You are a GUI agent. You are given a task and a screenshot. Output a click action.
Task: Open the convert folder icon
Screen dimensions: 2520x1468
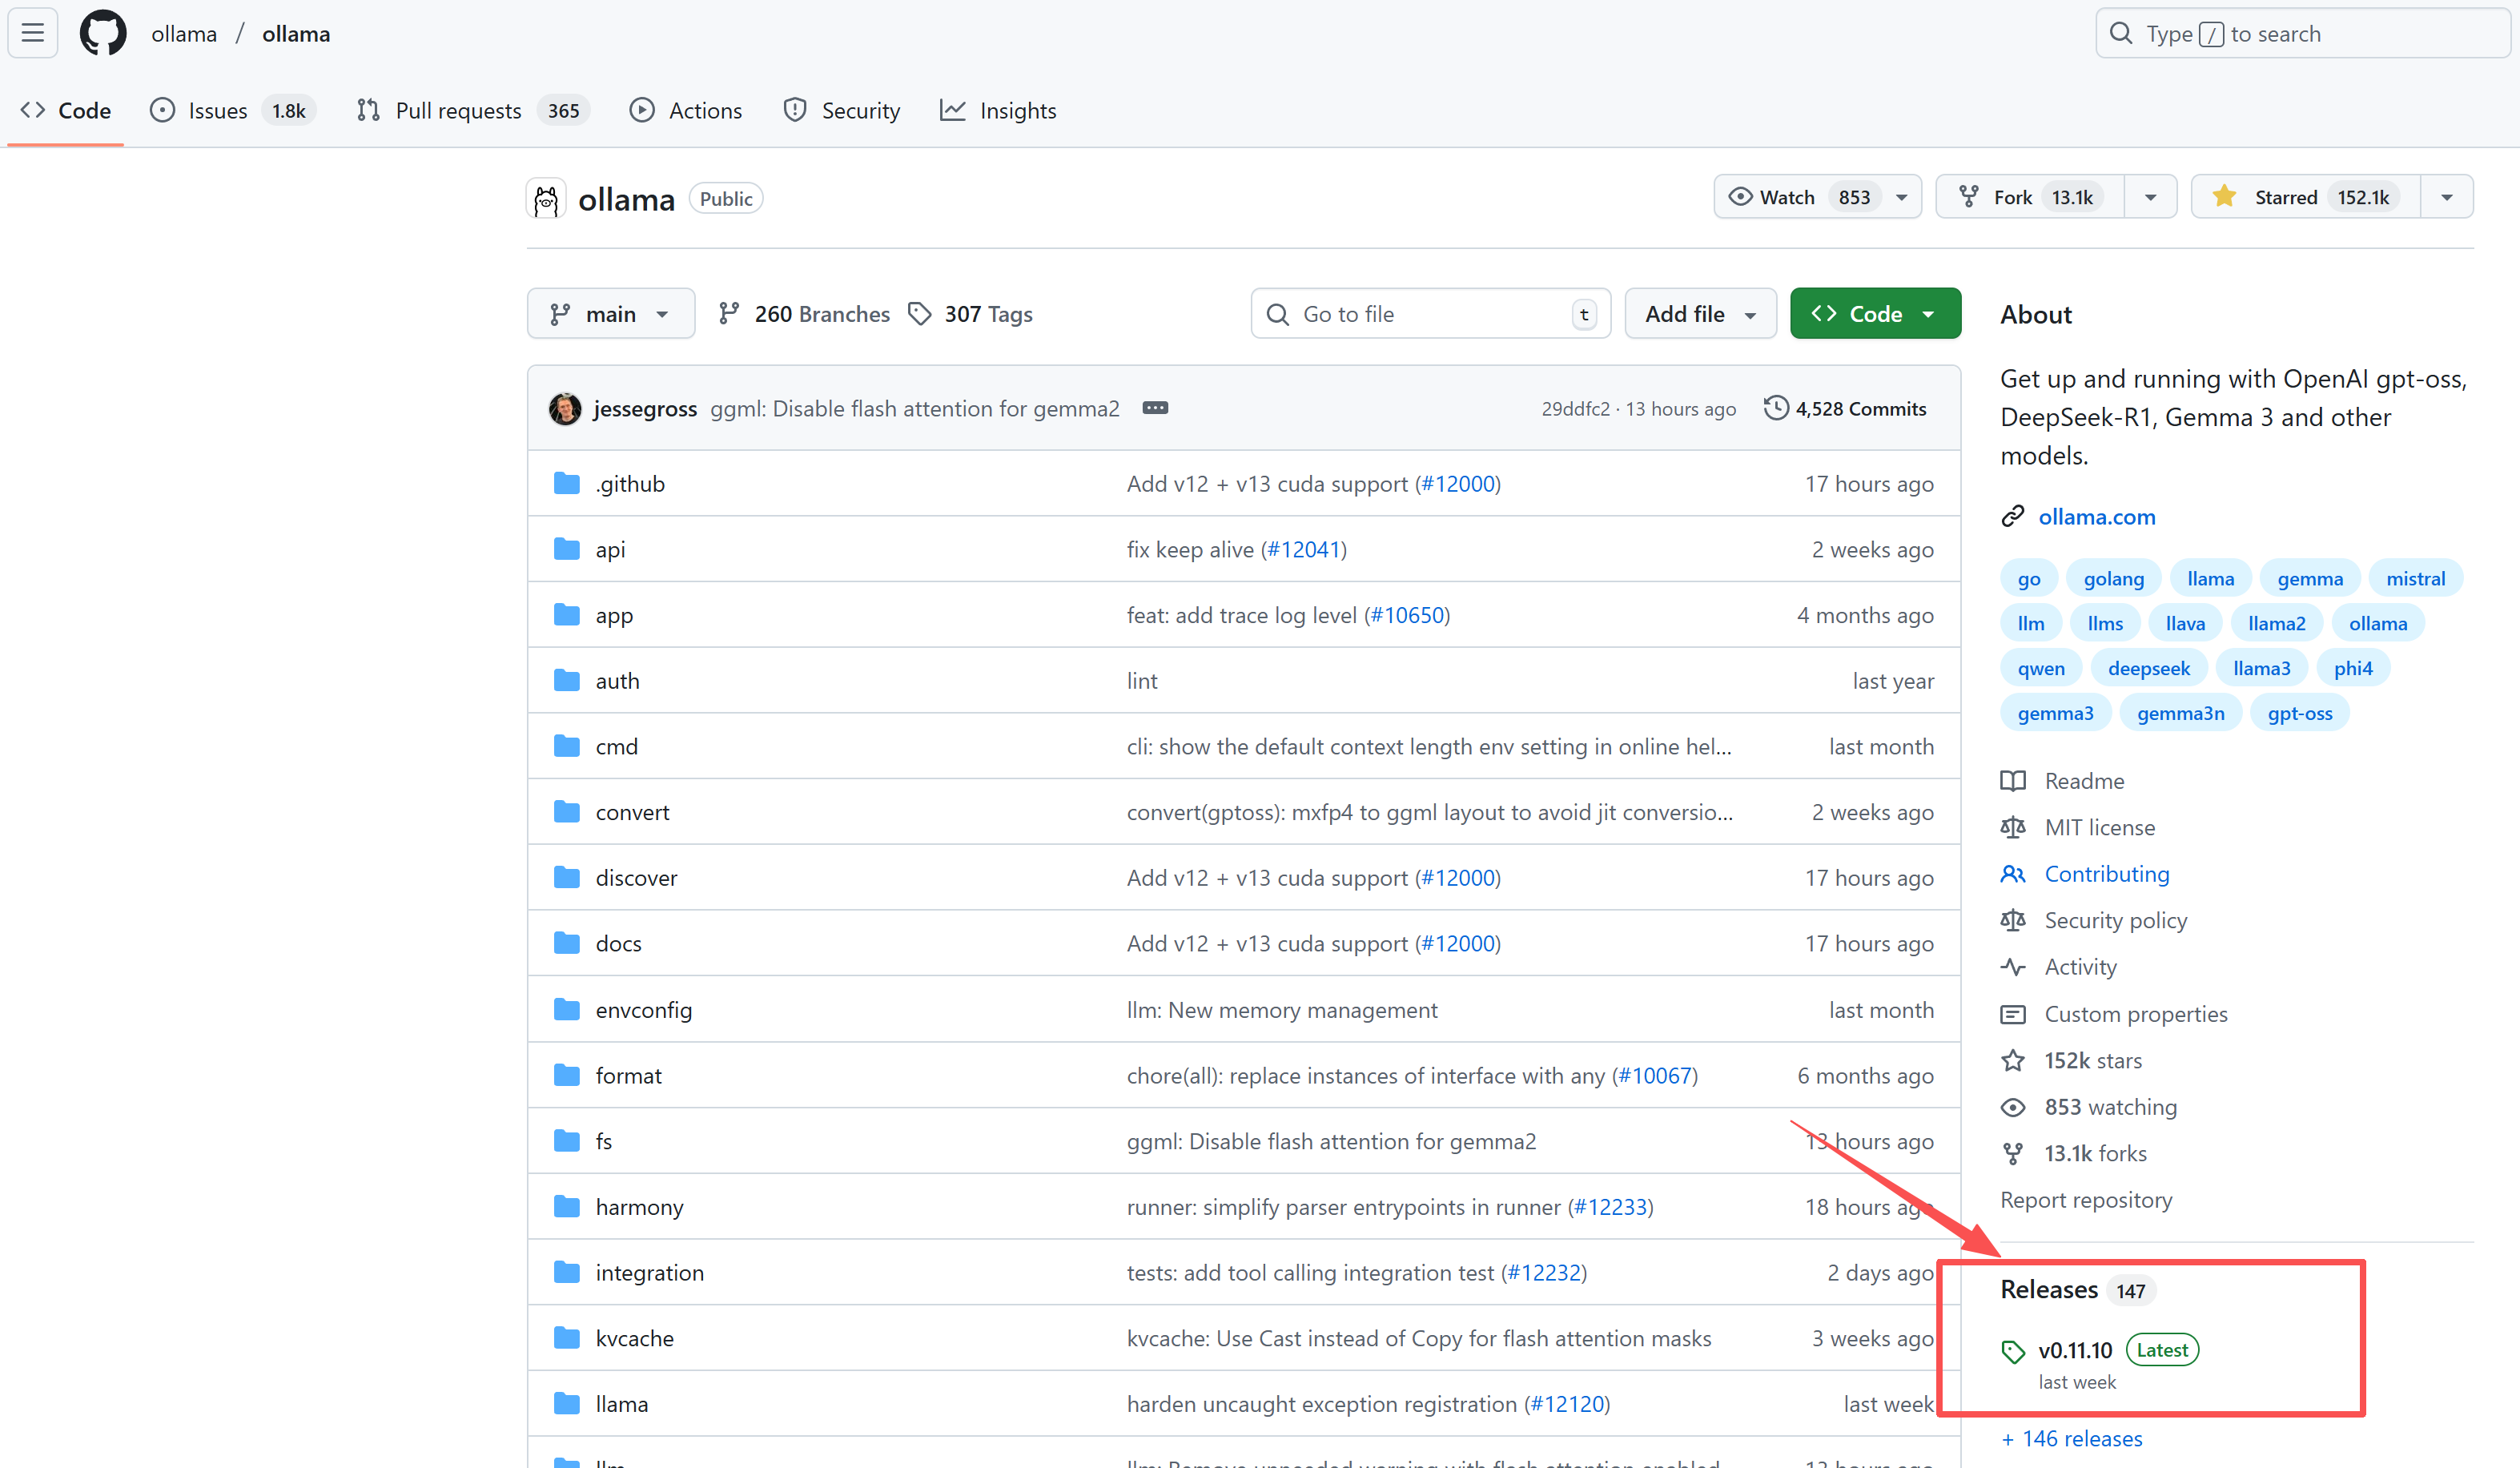pos(567,812)
